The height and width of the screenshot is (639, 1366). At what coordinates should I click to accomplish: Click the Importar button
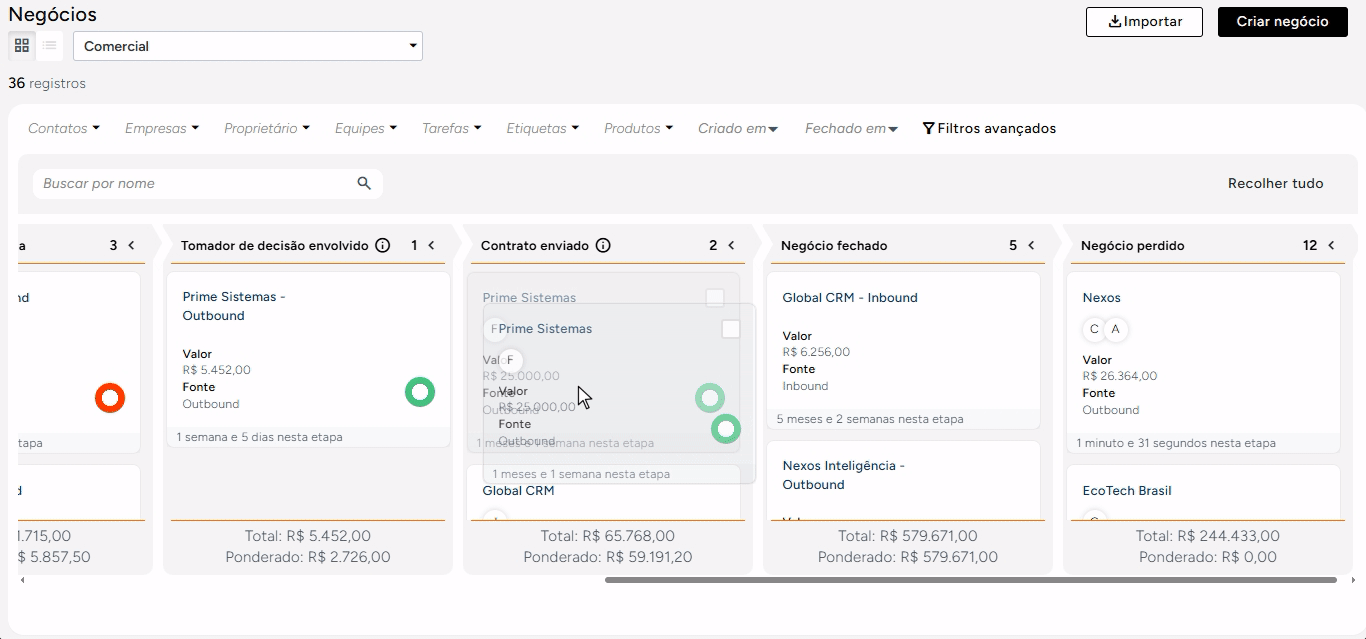1144,22
